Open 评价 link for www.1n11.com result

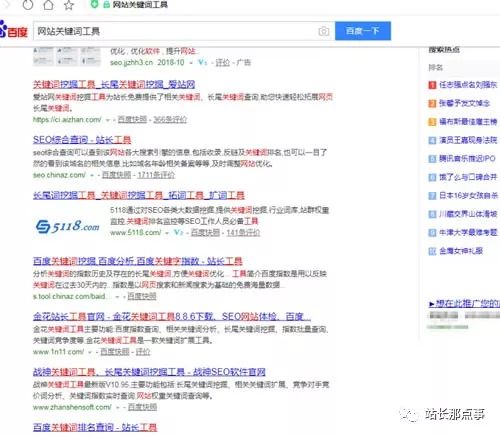(x=143, y=351)
